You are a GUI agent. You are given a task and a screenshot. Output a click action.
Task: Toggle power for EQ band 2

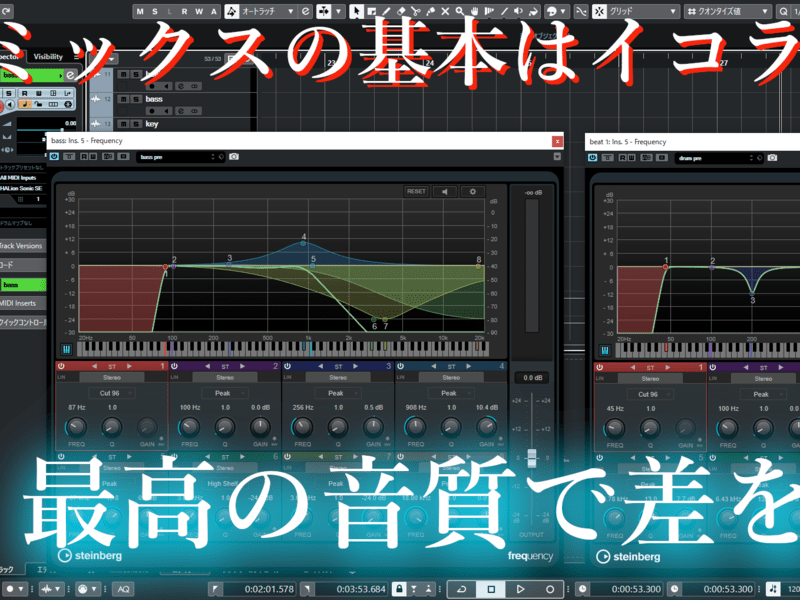click(174, 368)
